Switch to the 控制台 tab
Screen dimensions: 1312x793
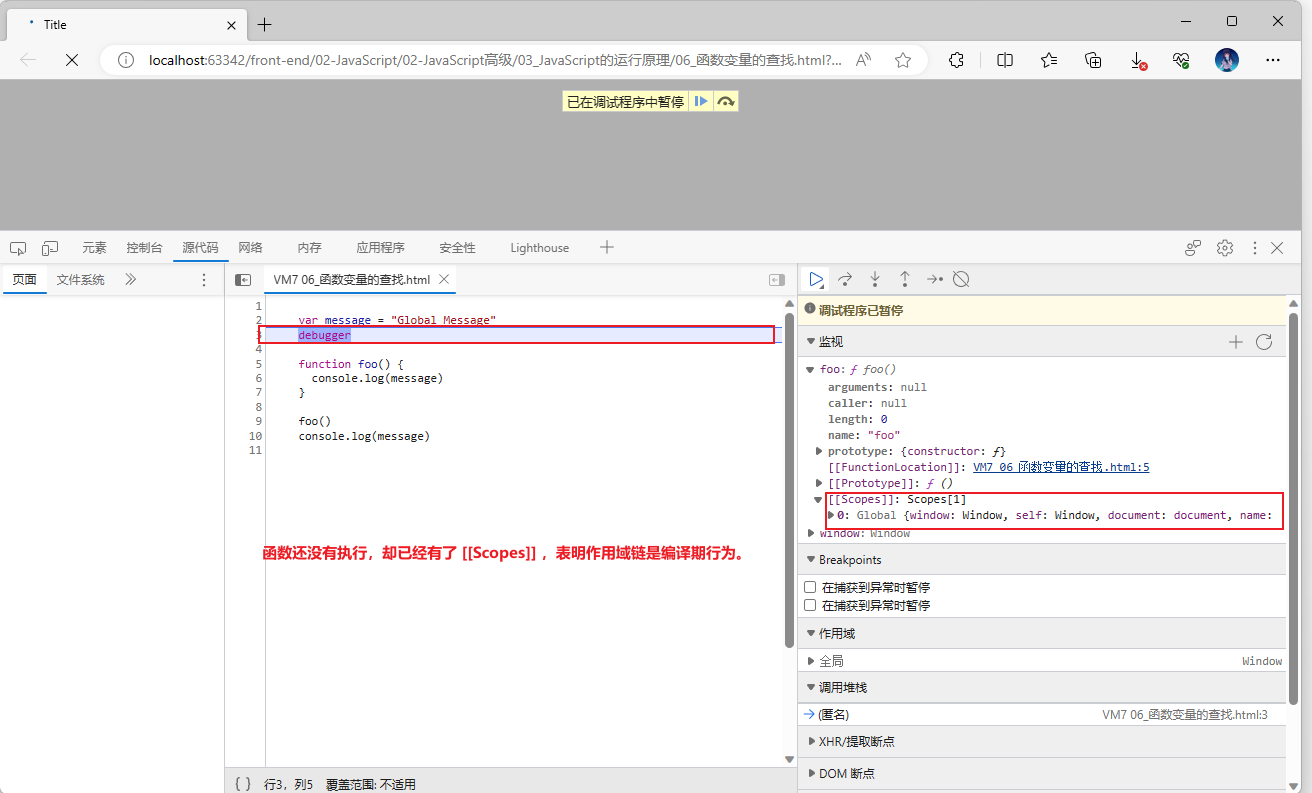tap(144, 248)
